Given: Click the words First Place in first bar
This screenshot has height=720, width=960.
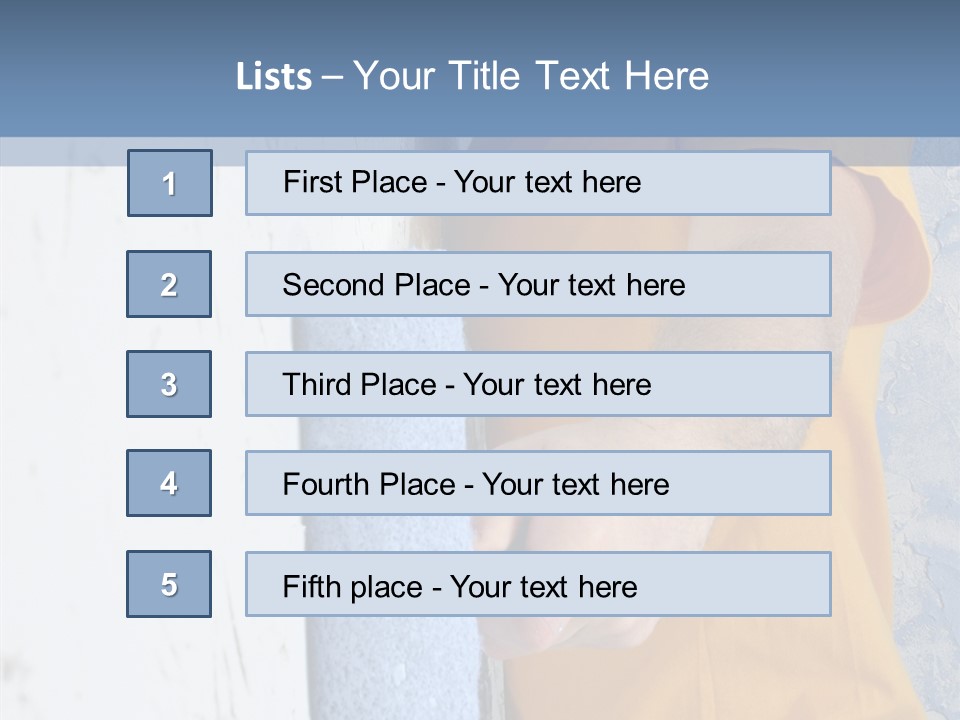Looking at the screenshot, I should tap(355, 182).
